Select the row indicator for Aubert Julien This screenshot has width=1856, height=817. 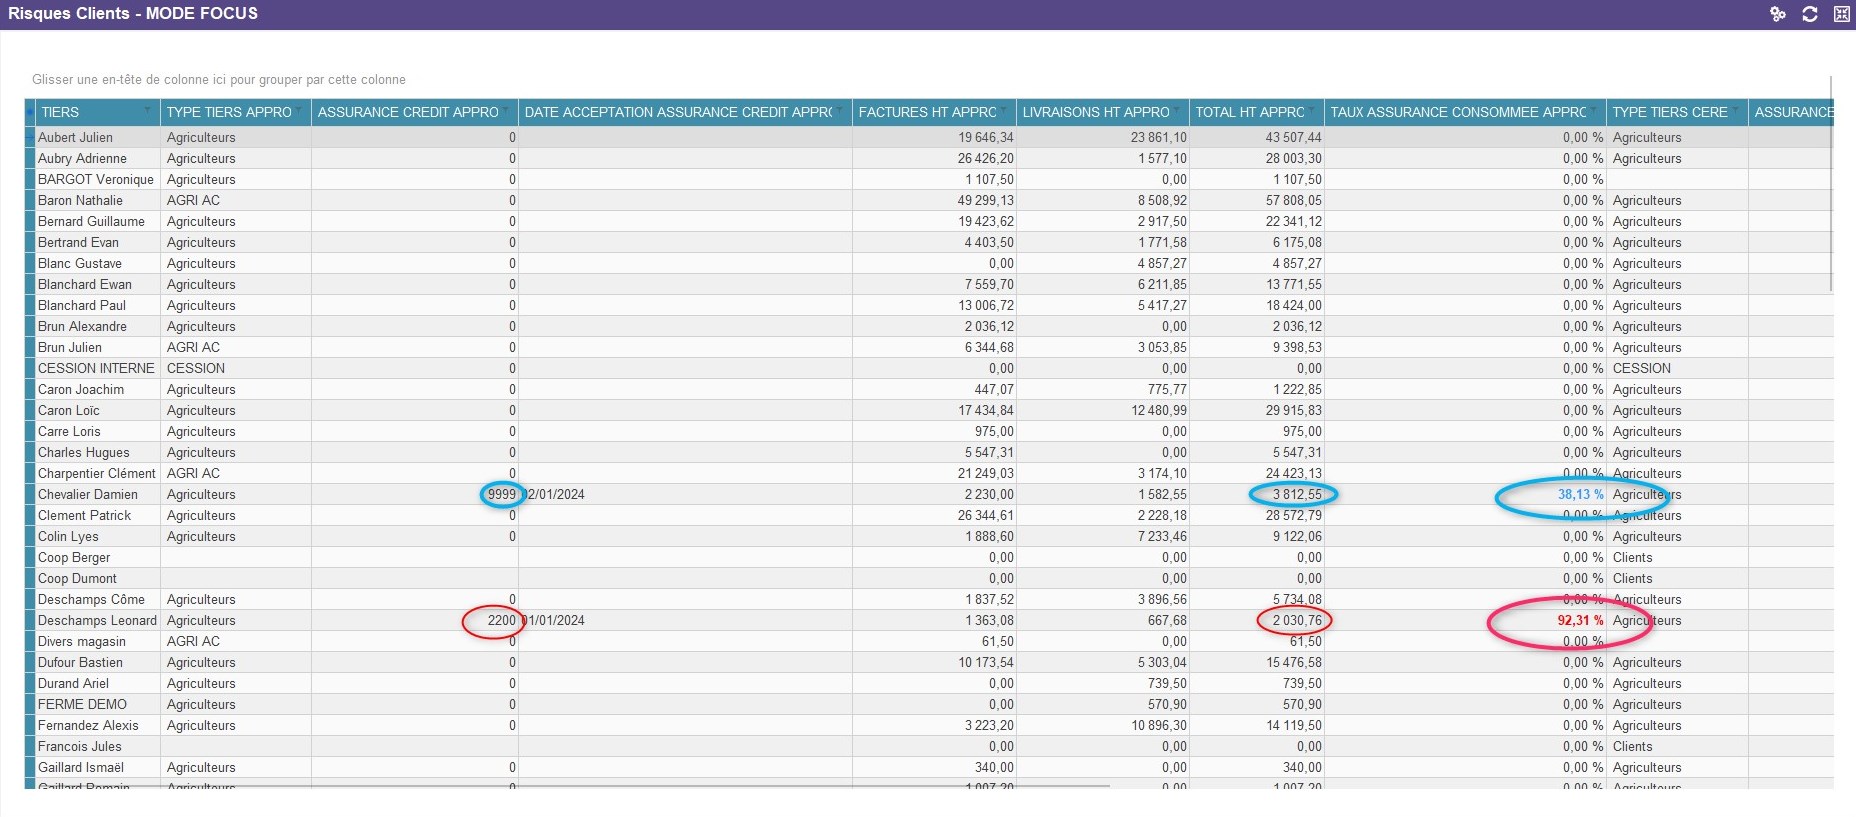coord(30,138)
